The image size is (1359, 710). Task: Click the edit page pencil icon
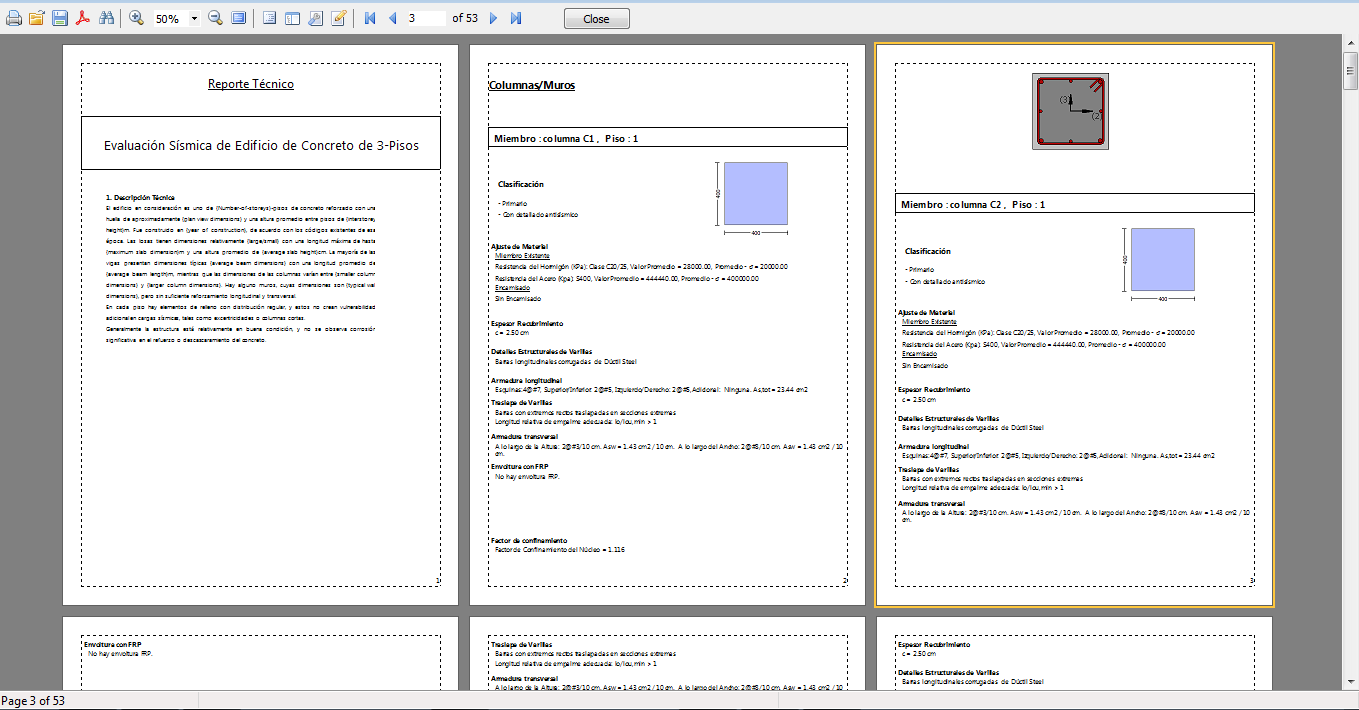coord(339,18)
